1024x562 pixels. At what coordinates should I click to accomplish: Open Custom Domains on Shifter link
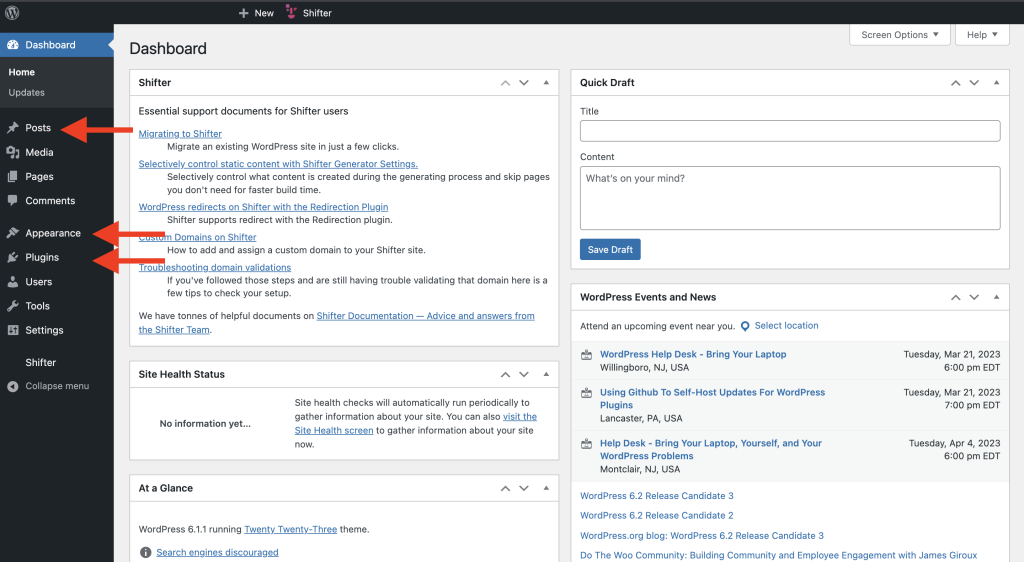197,238
